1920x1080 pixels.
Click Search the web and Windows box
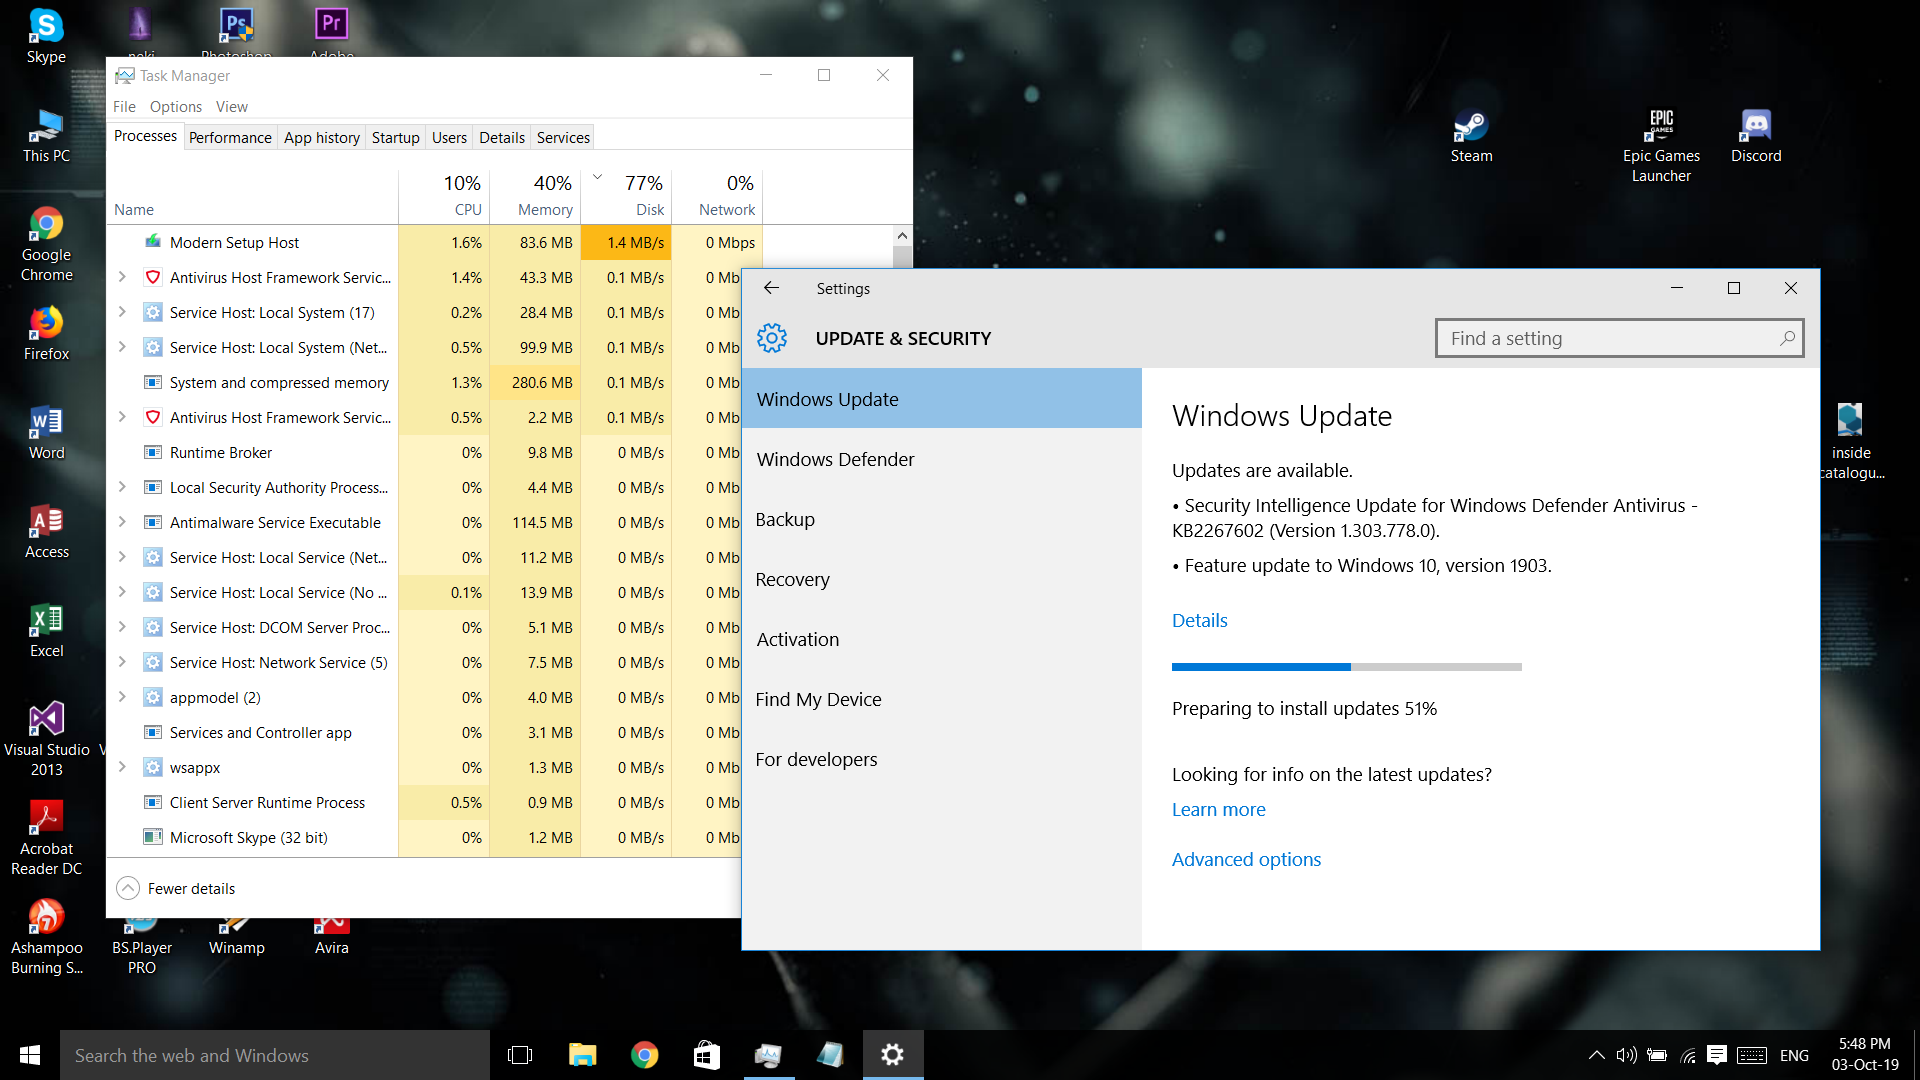pyautogui.click(x=275, y=1055)
